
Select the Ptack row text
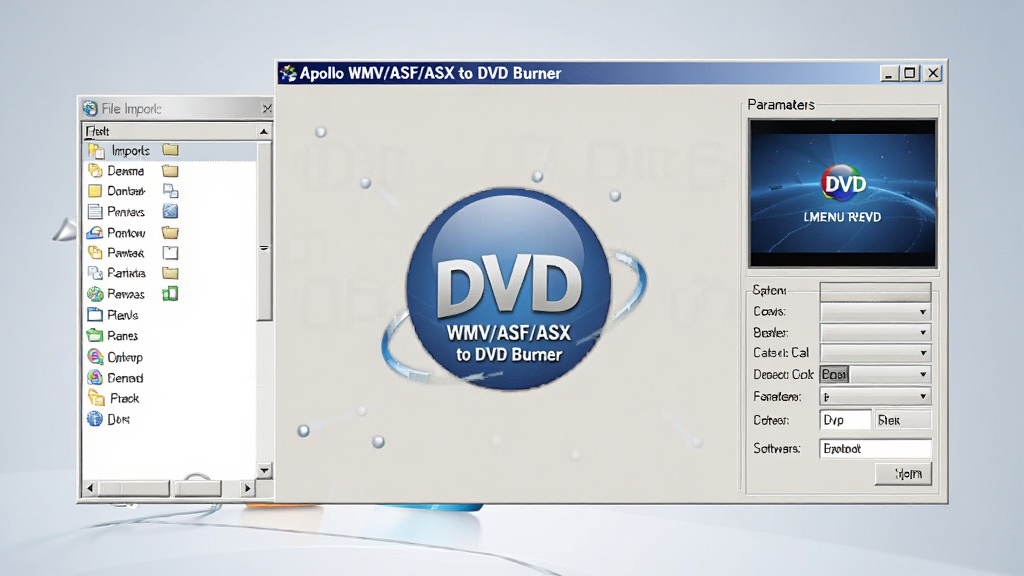click(x=124, y=398)
